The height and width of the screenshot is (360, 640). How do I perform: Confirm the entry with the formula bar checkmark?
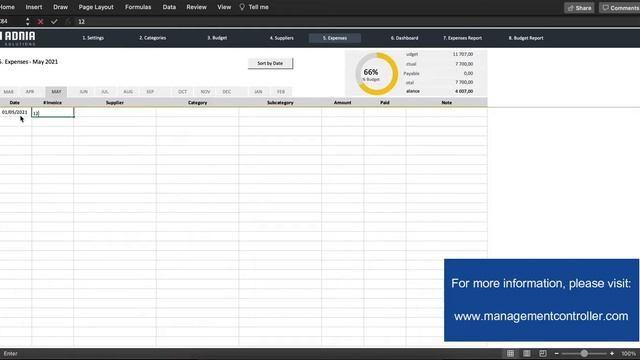[54, 22]
